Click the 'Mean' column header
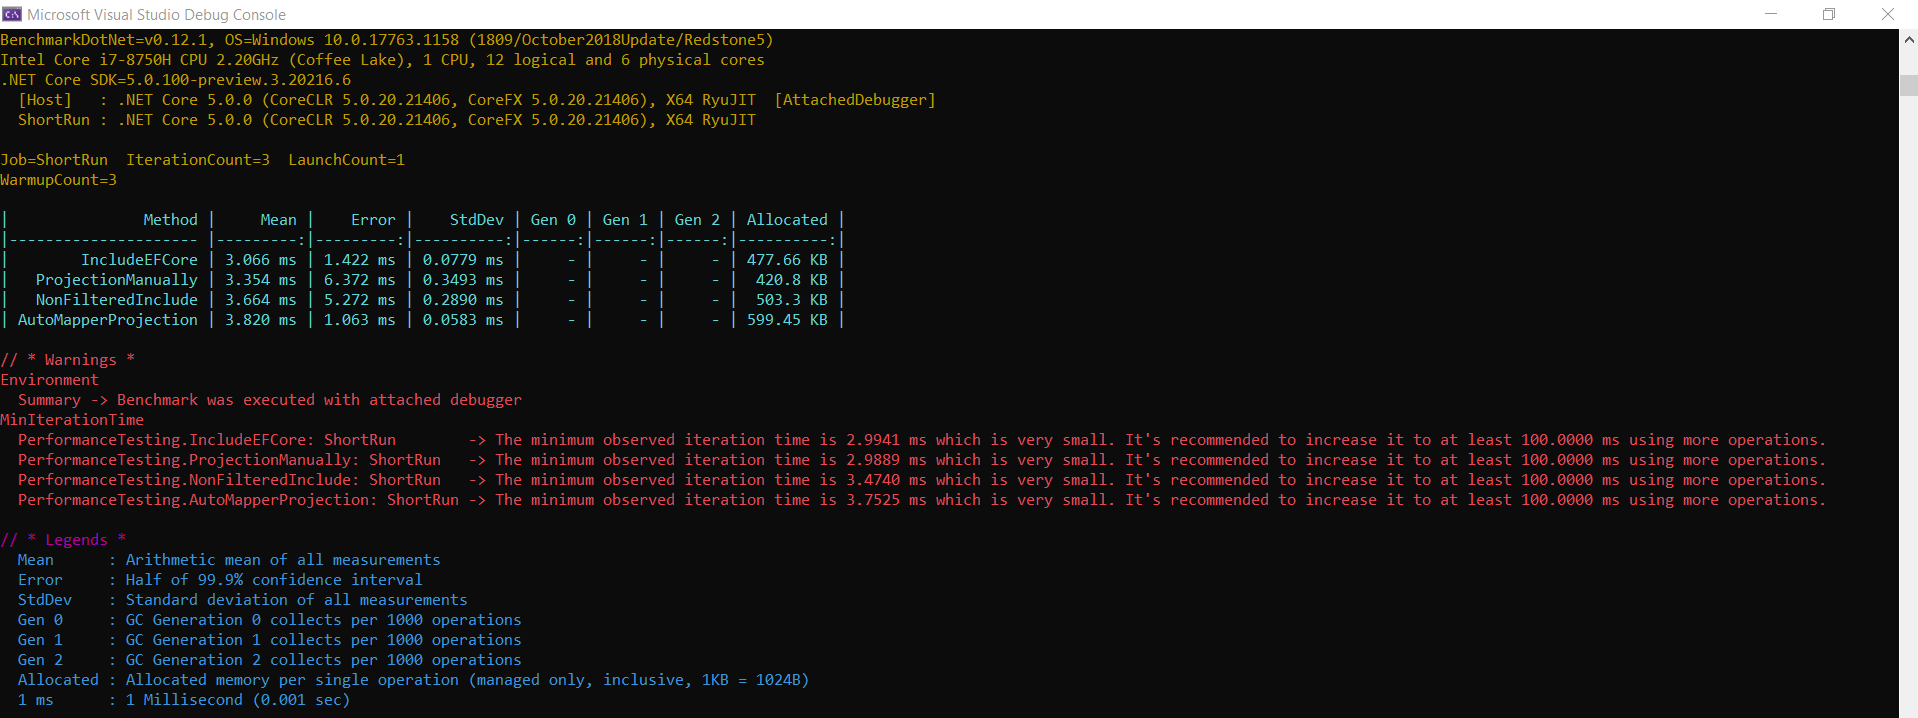The image size is (1918, 718). click(278, 220)
